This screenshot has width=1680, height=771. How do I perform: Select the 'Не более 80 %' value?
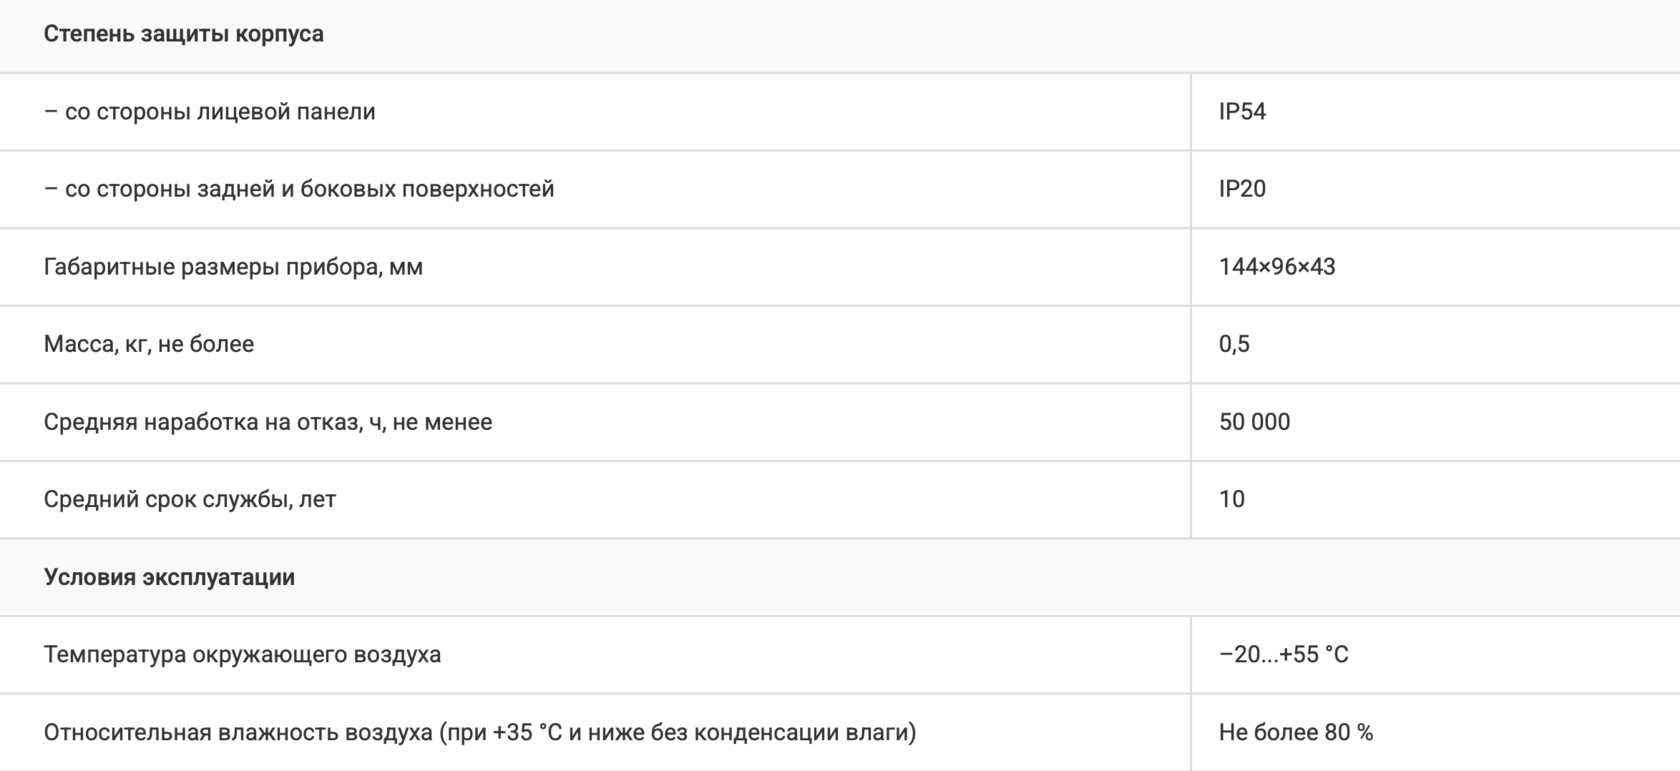[x=1296, y=733]
